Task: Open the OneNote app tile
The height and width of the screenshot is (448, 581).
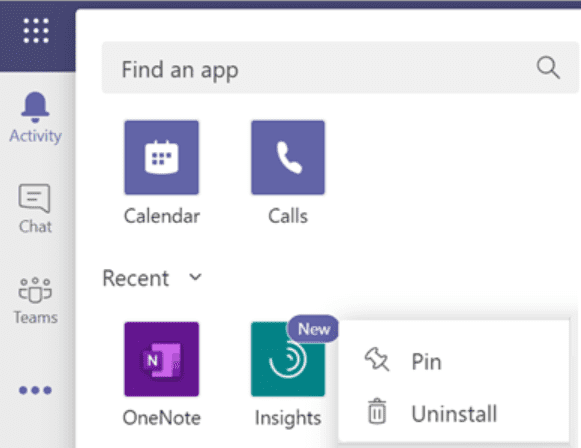Action: pyautogui.click(x=162, y=359)
